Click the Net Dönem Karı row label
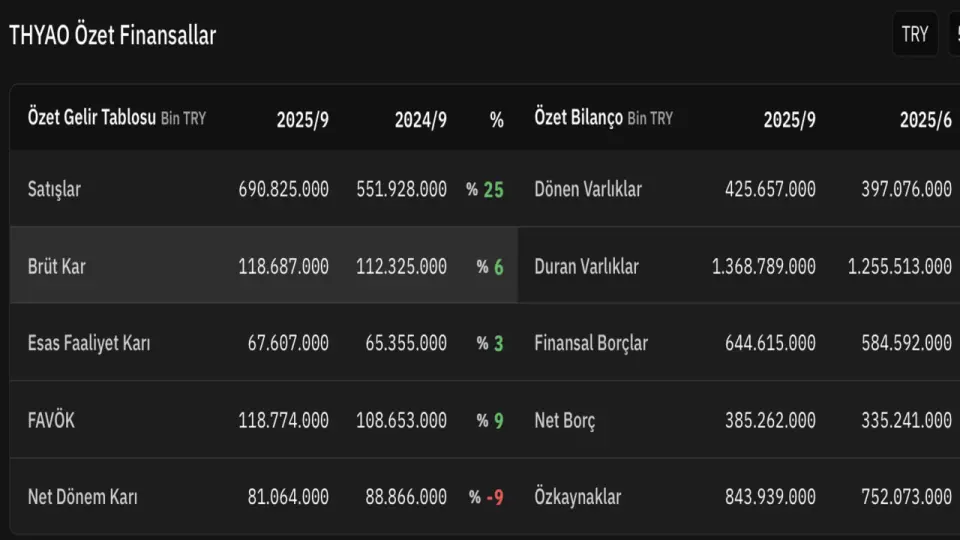The width and height of the screenshot is (960, 540). (82, 497)
